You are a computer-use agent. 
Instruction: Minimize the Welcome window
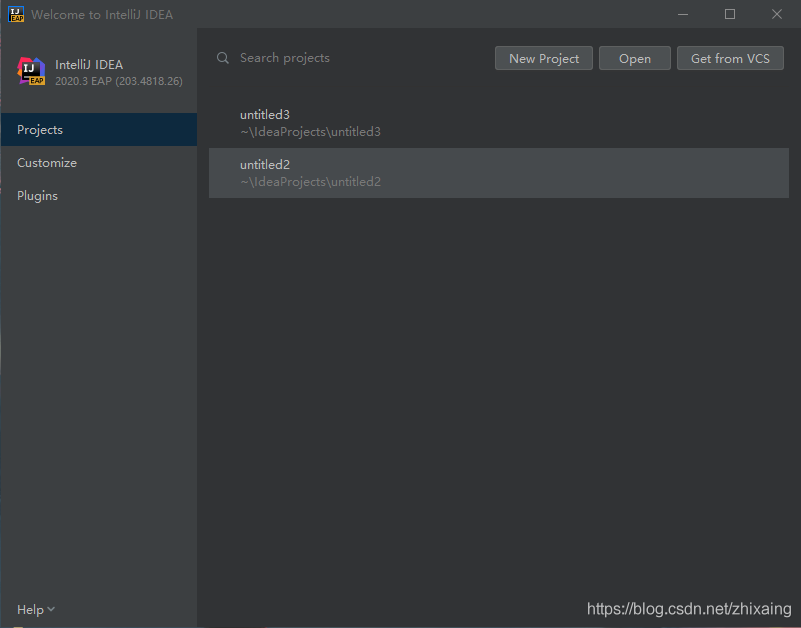point(683,14)
